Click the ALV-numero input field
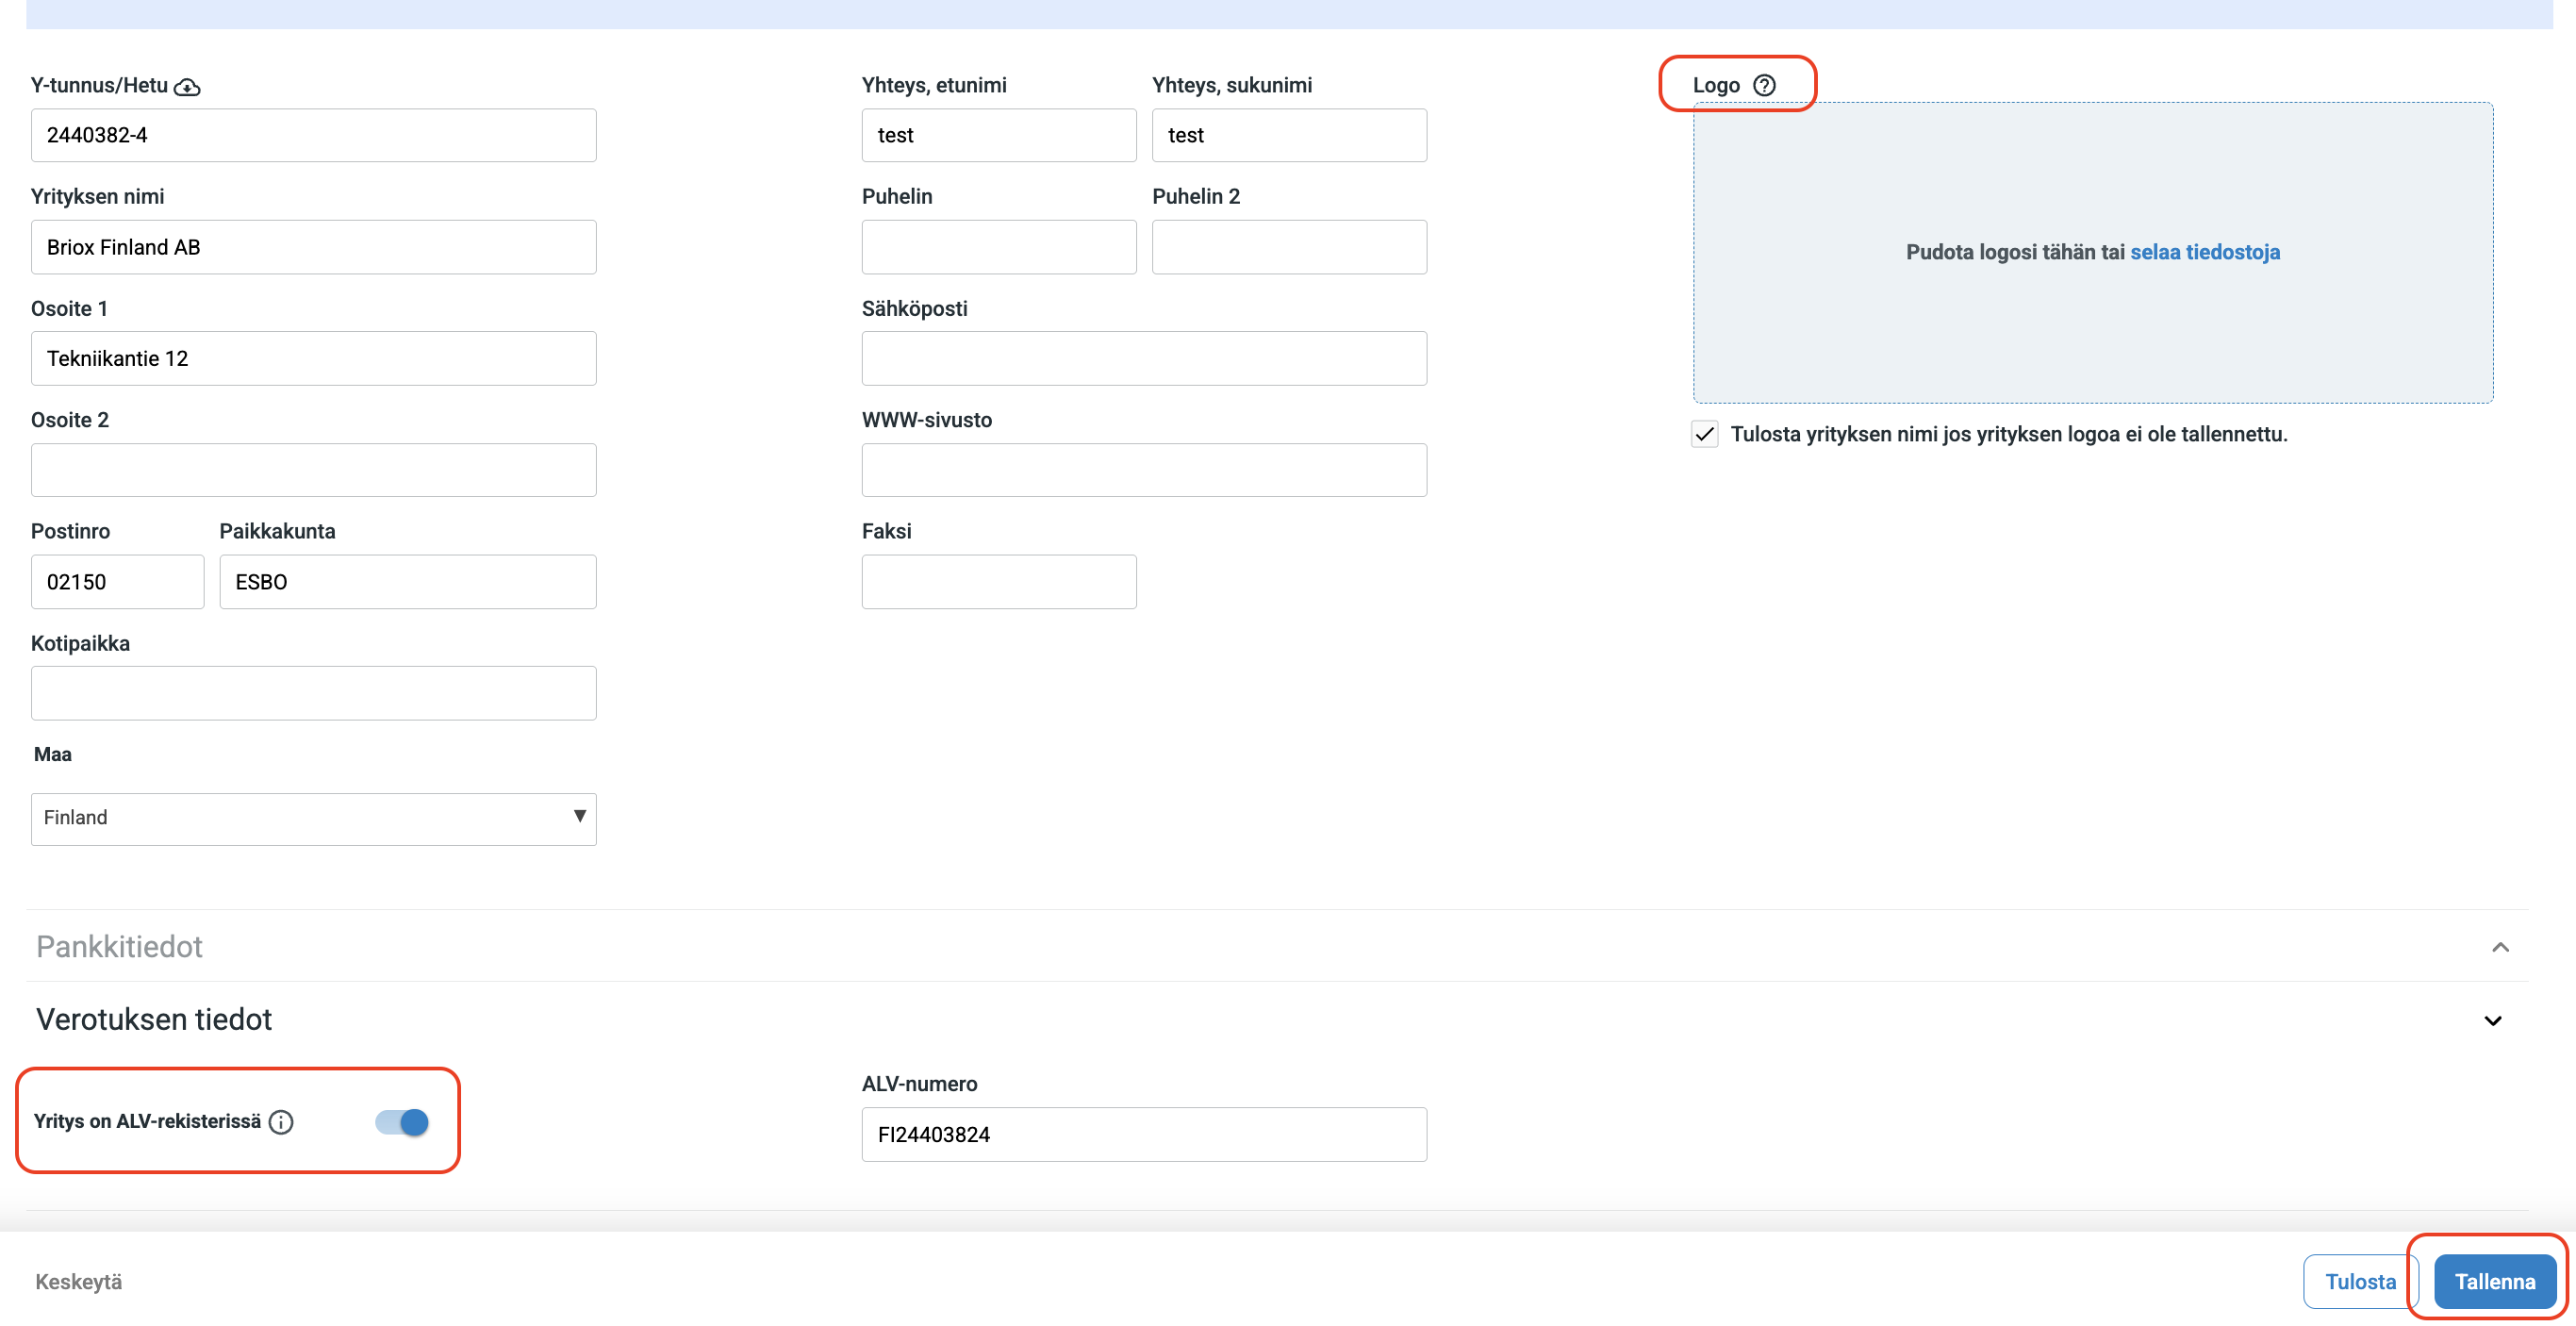 click(1143, 1134)
